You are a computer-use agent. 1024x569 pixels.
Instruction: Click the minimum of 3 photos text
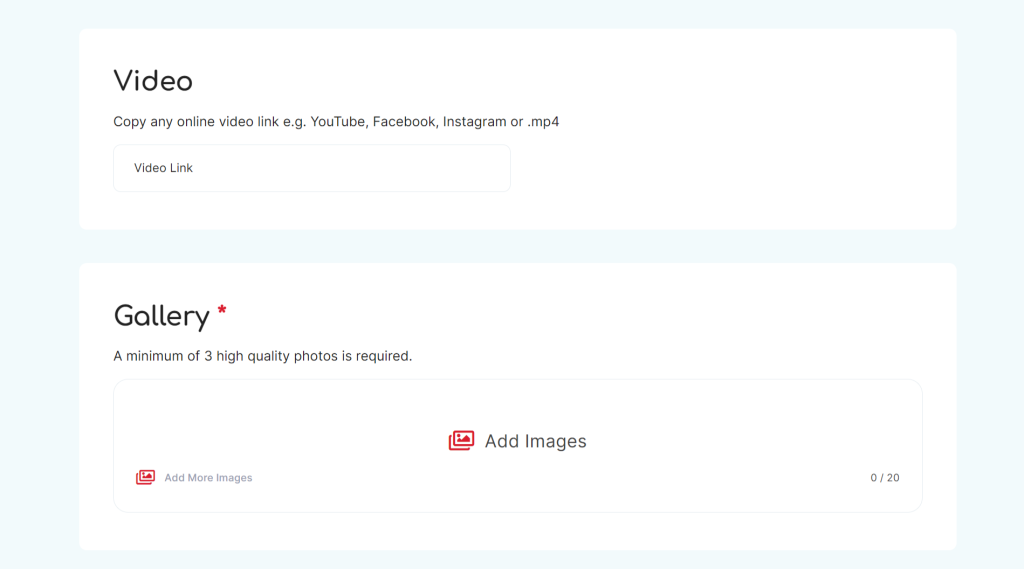263,356
